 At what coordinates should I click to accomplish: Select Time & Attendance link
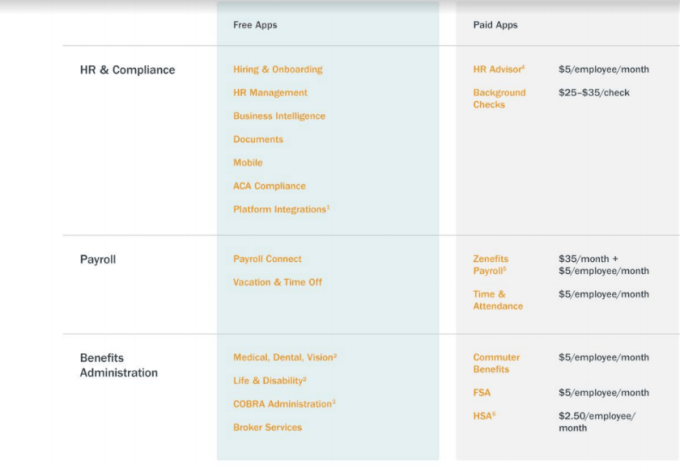pyautogui.click(x=497, y=300)
